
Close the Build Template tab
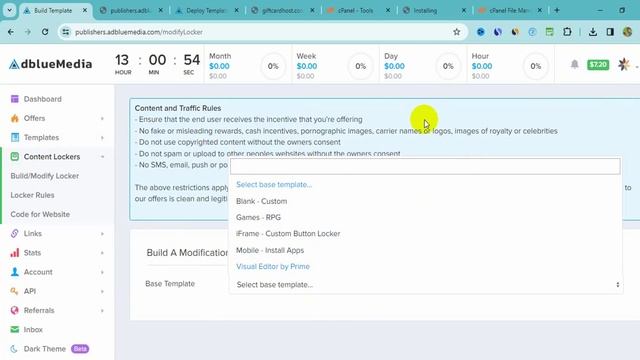pyautogui.click(x=85, y=11)
